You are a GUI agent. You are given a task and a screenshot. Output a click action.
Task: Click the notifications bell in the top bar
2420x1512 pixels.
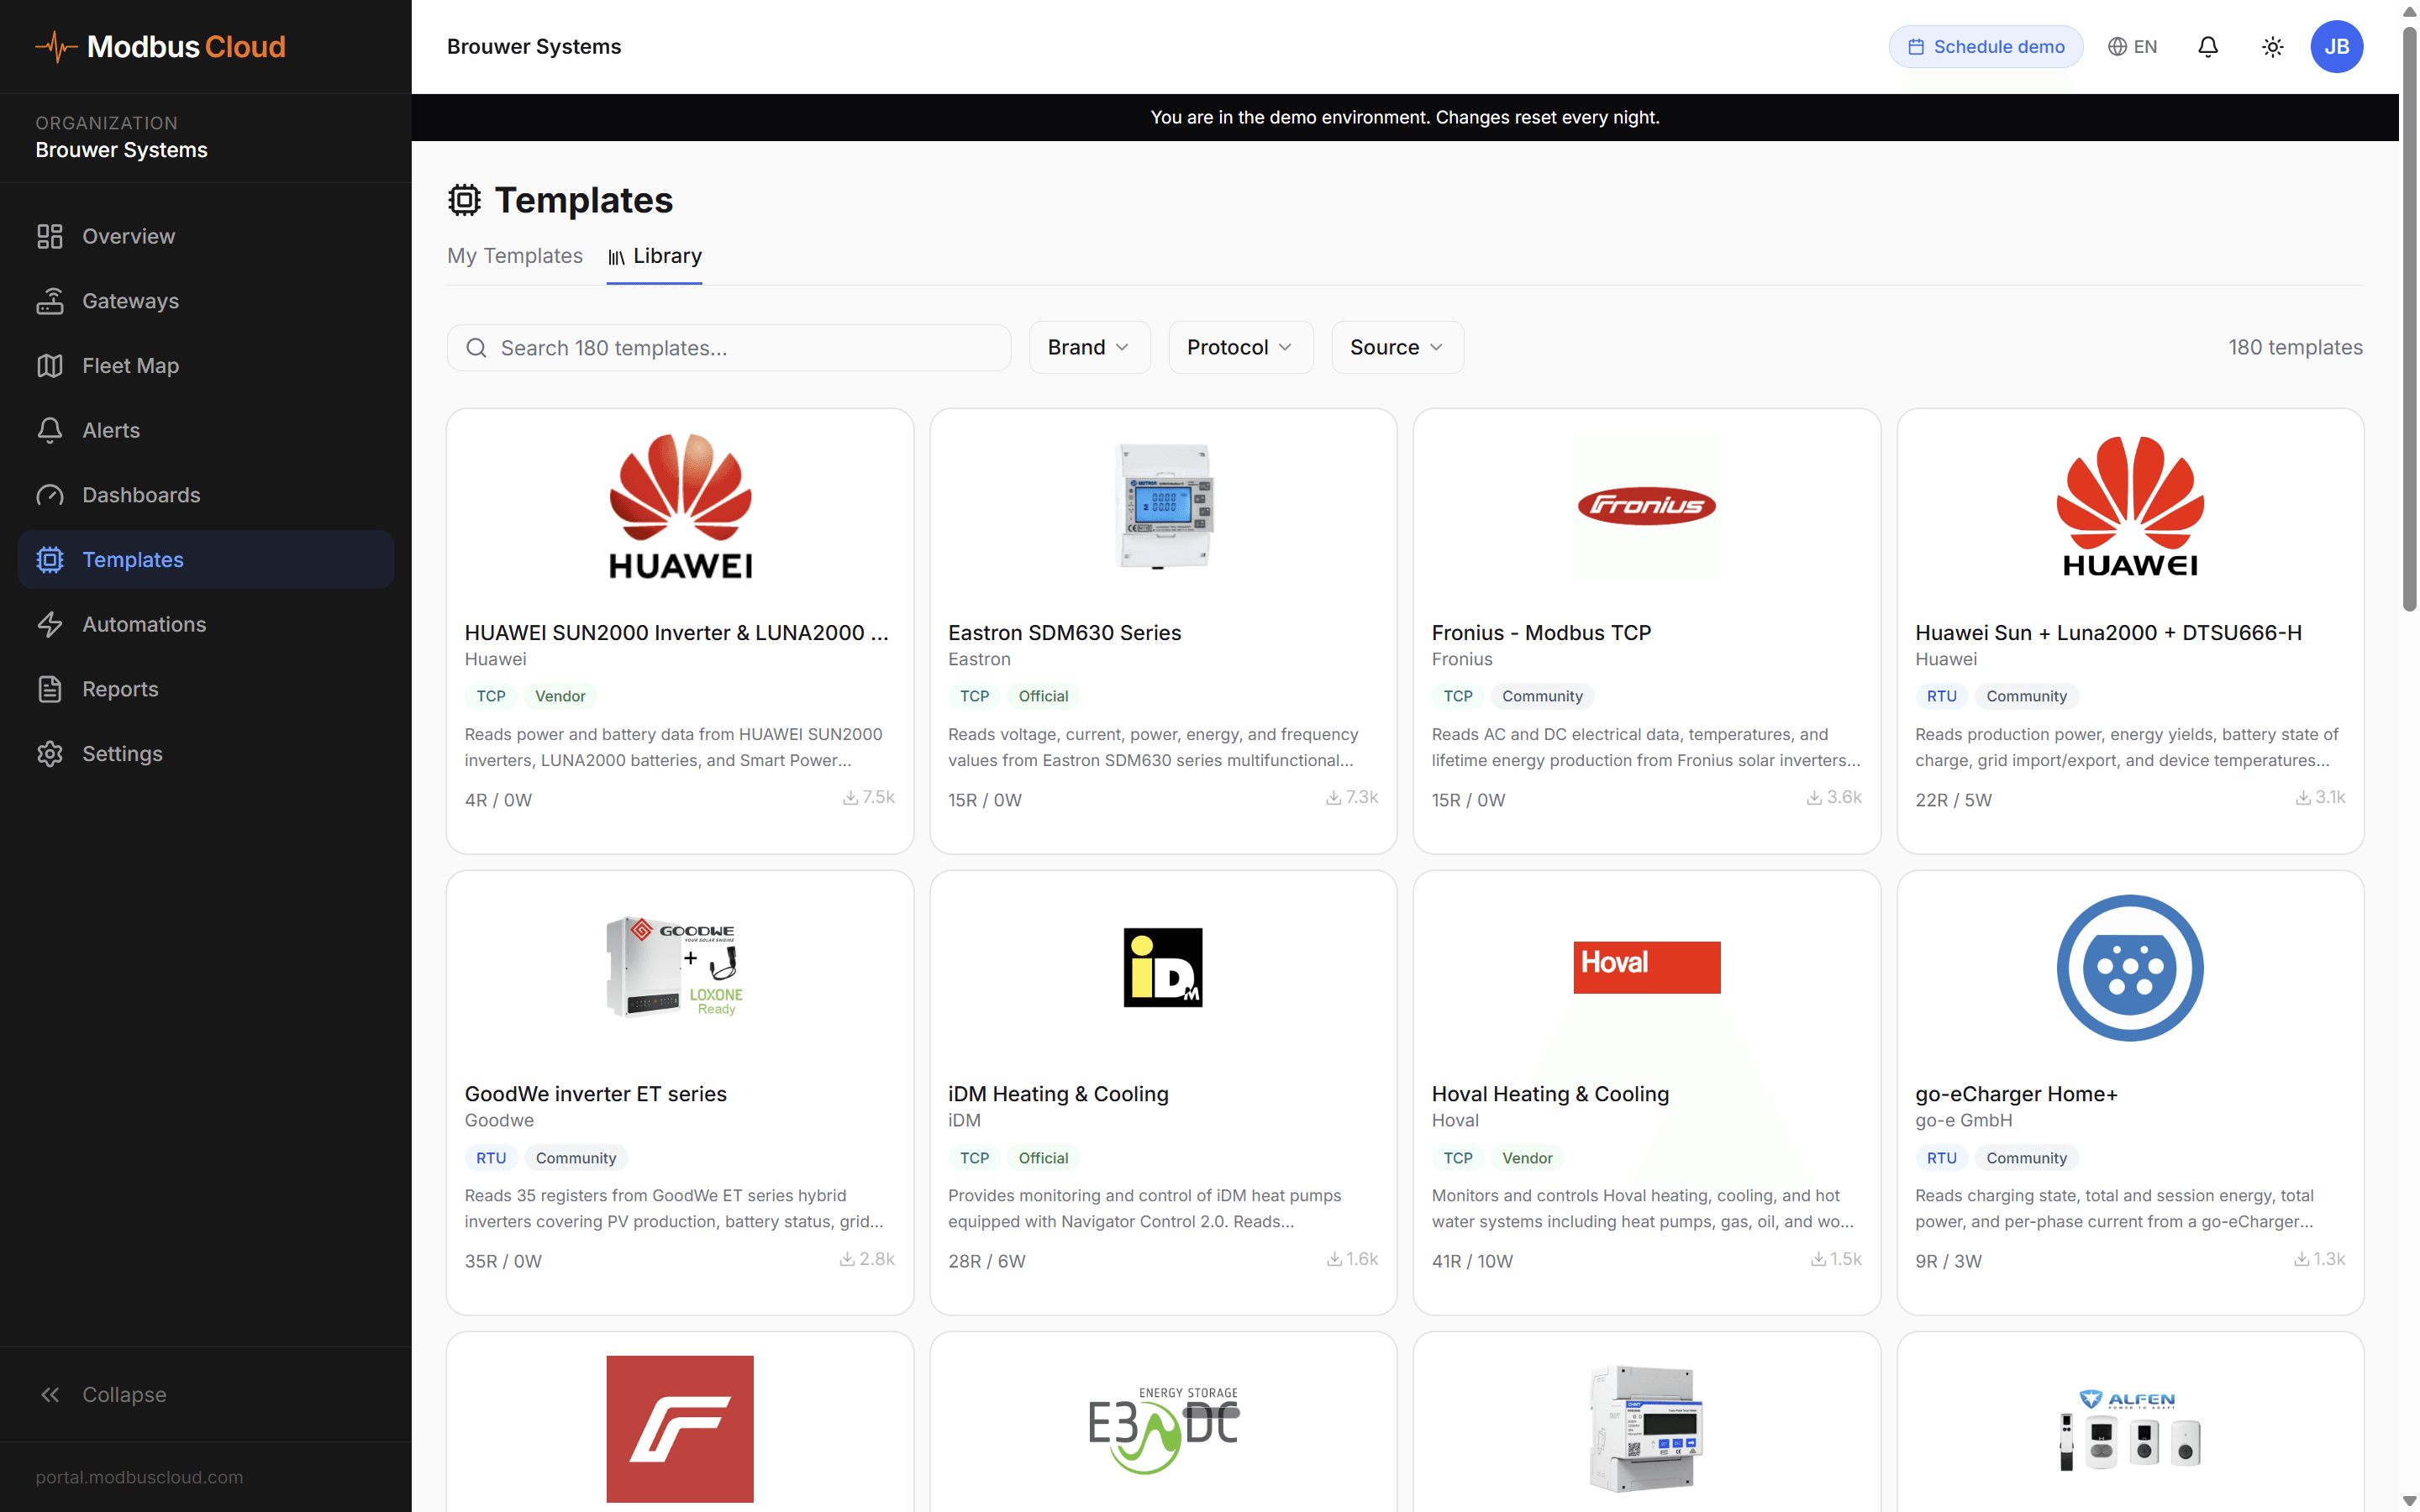(2207, 46)
